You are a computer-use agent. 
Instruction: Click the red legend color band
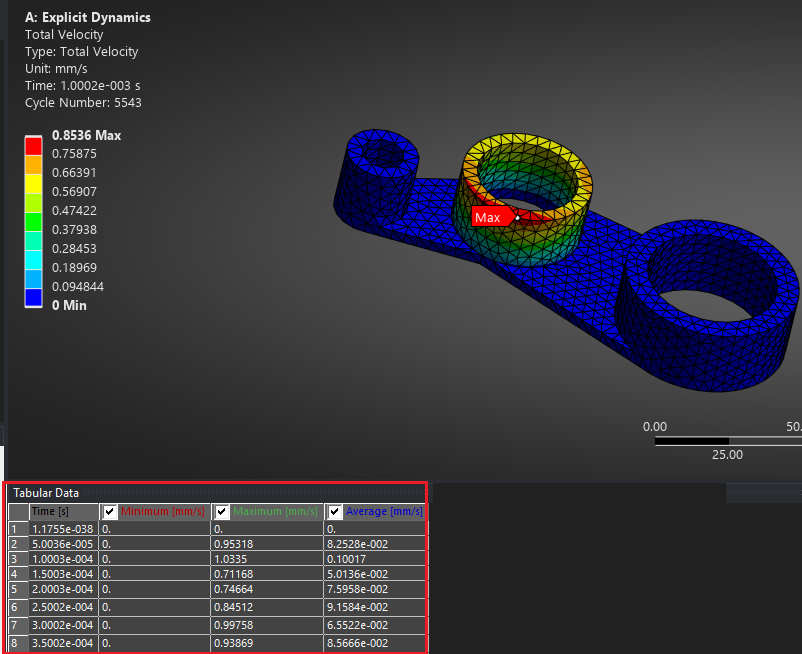[x=34, y=146]
